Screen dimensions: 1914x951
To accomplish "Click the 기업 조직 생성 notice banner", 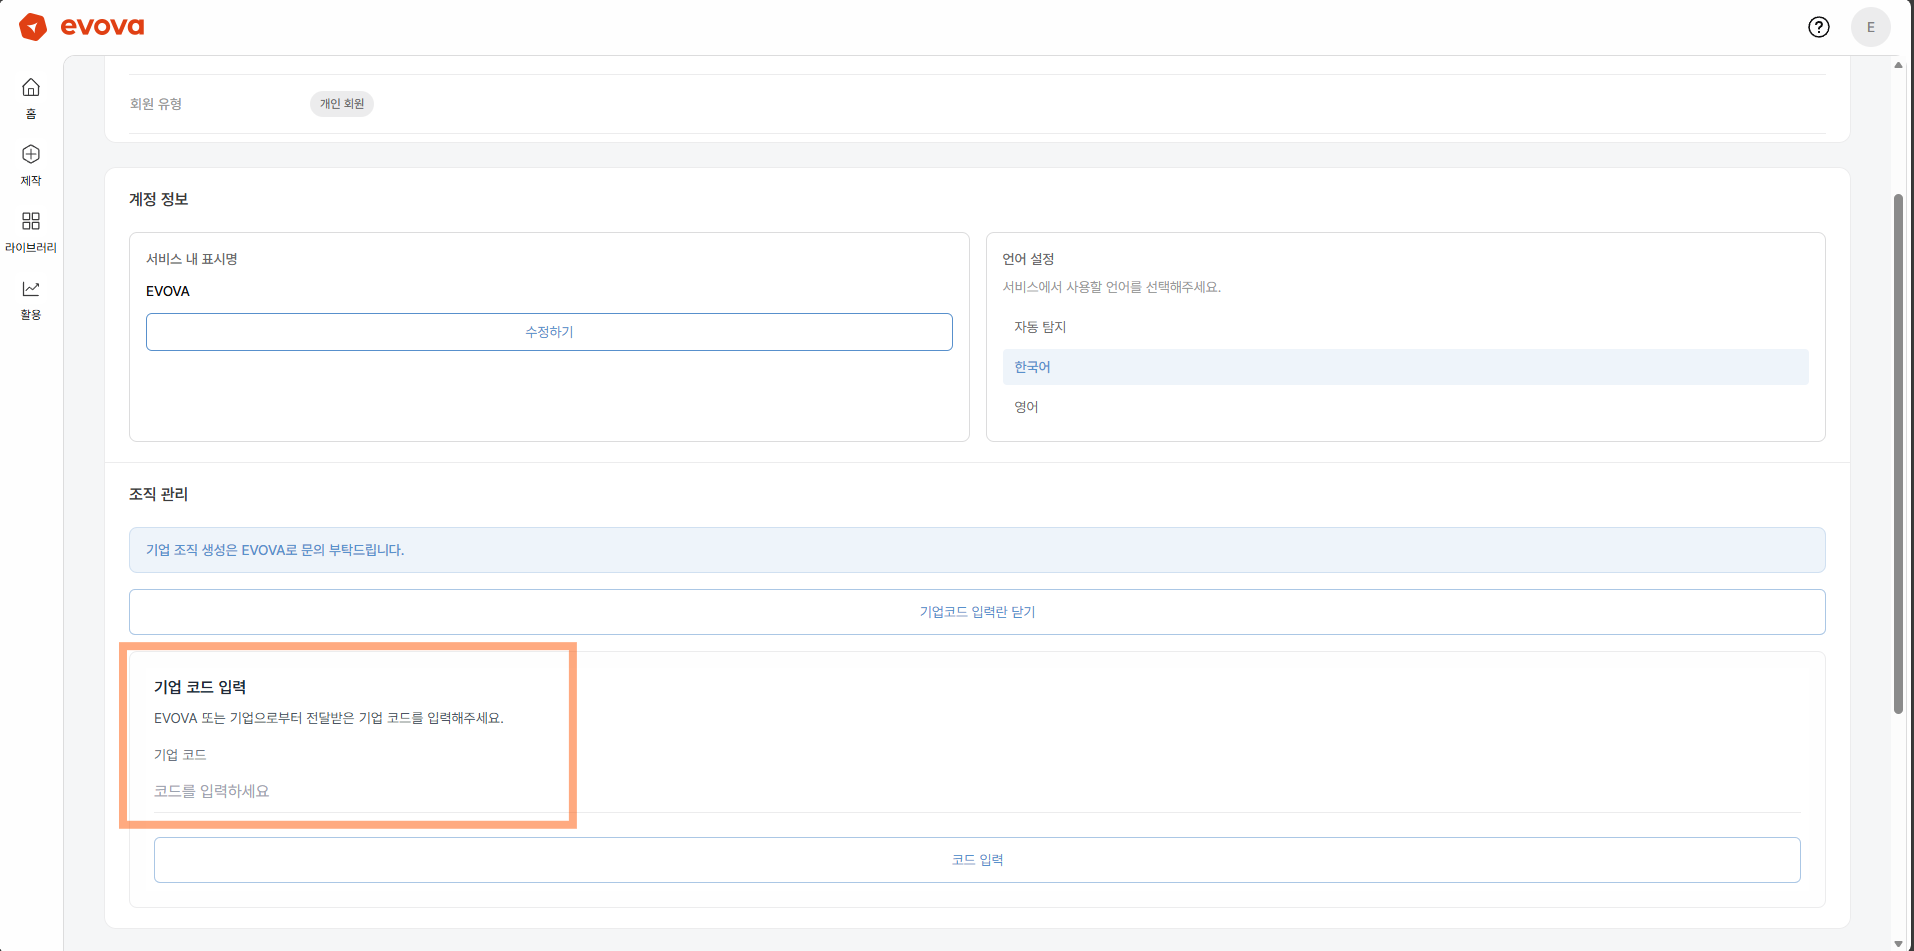I will click(x=977, y=550).
